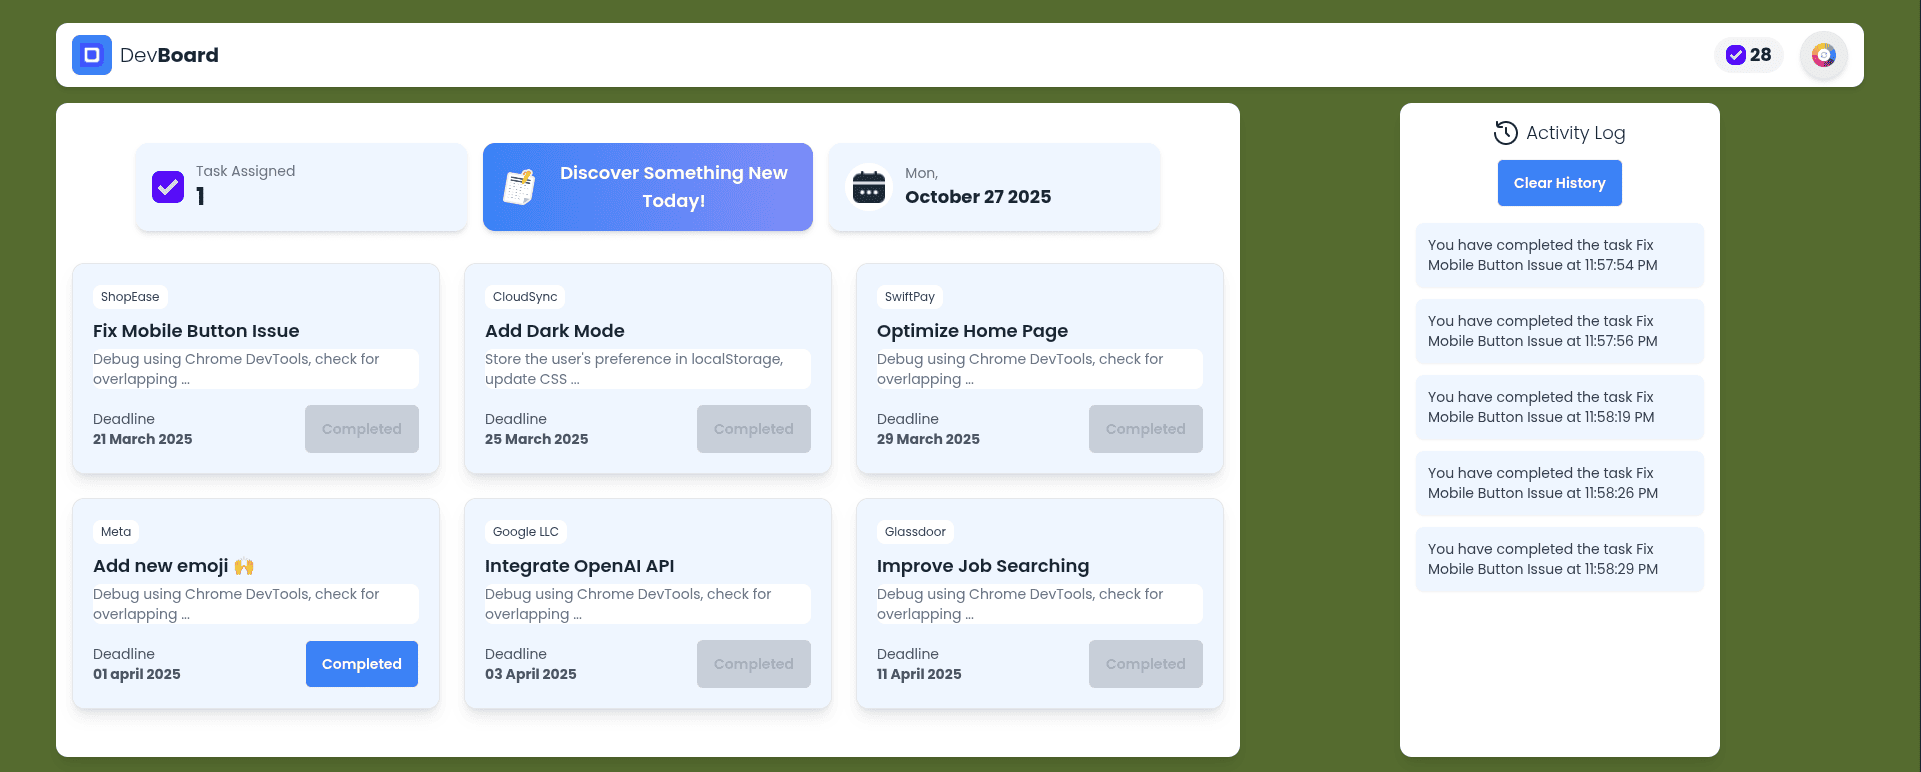
Task: Click Completed button on Add Dark Mode card
Action: point(754,429)
